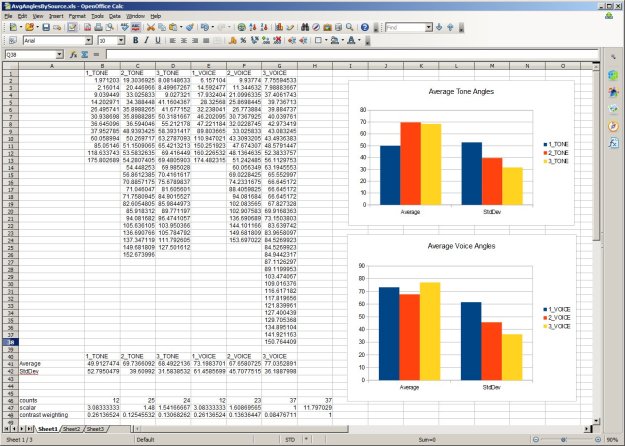Expand the Arial font name dropdown
The height and width of the screenshot is (446, 625).
coord(93,41)
